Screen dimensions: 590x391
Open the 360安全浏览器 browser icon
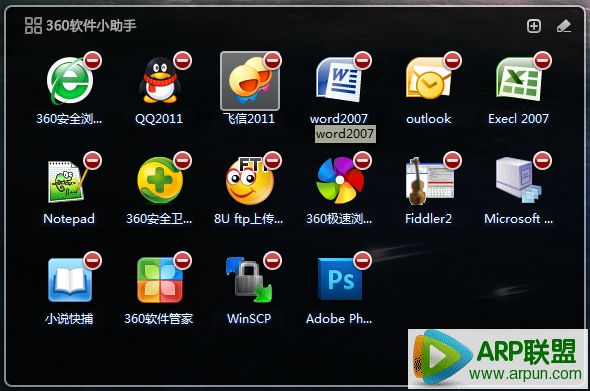pyautogui.click(x=70, y=81)
